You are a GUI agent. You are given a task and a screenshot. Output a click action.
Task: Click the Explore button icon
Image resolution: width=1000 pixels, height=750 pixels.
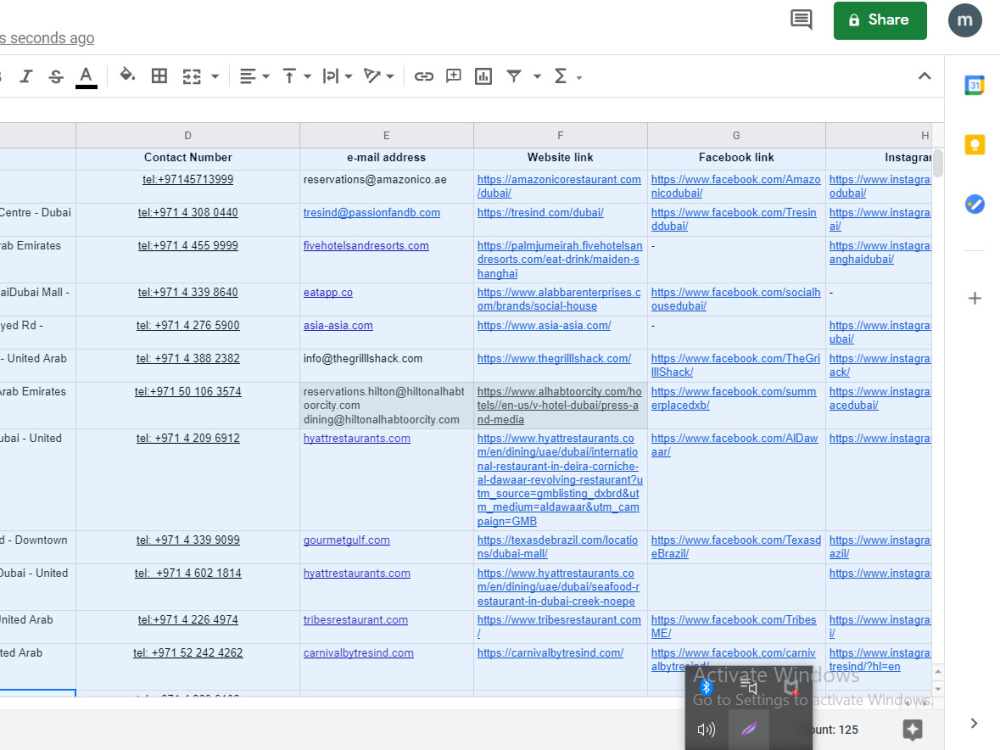pyautogui.click(x=912, y=730)
